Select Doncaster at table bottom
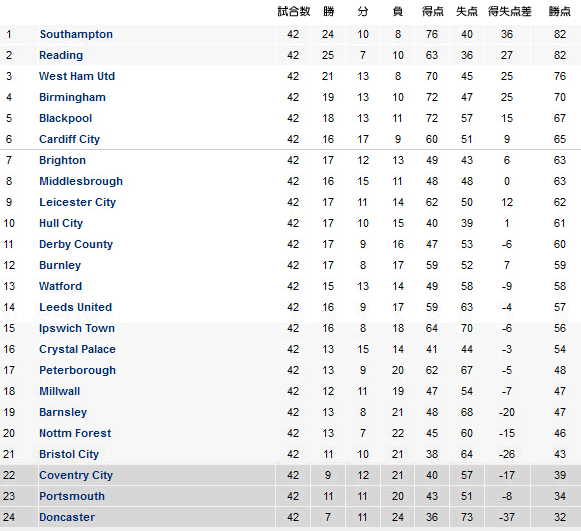Image resolution: width=581 pixels, height=531 pixels. coord(67,517)
